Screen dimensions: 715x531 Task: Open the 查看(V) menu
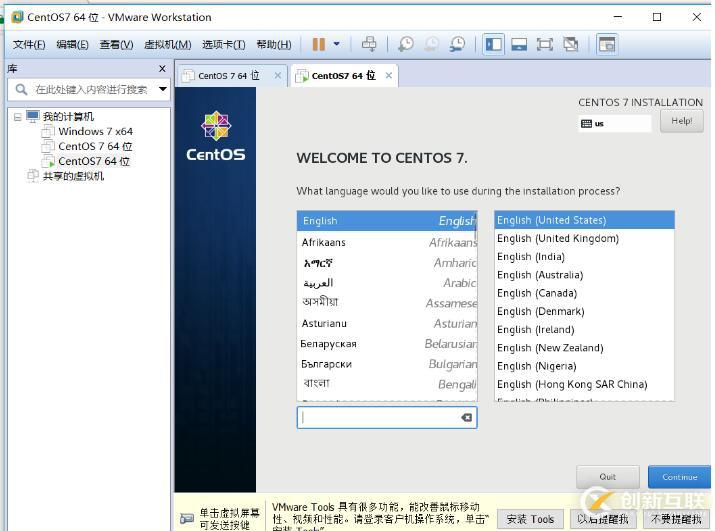tap(116, 44)
